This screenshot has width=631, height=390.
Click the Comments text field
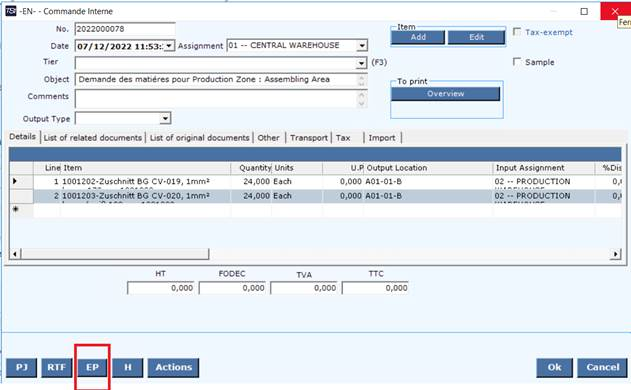tap(221, 99)
